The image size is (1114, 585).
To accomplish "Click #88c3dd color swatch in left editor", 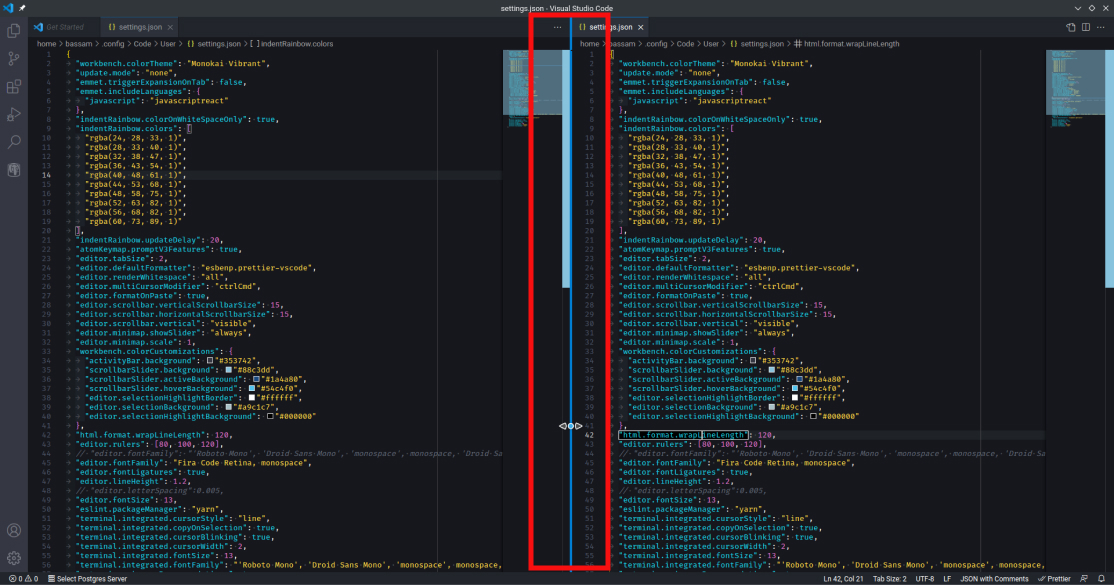I will 229,370.
